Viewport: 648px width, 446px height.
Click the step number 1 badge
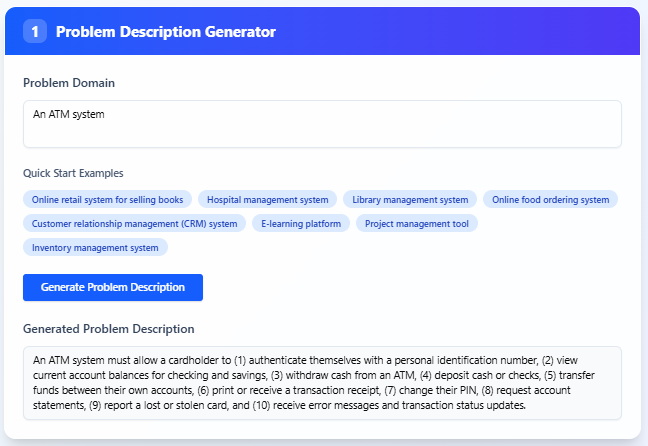click(35, 32)
